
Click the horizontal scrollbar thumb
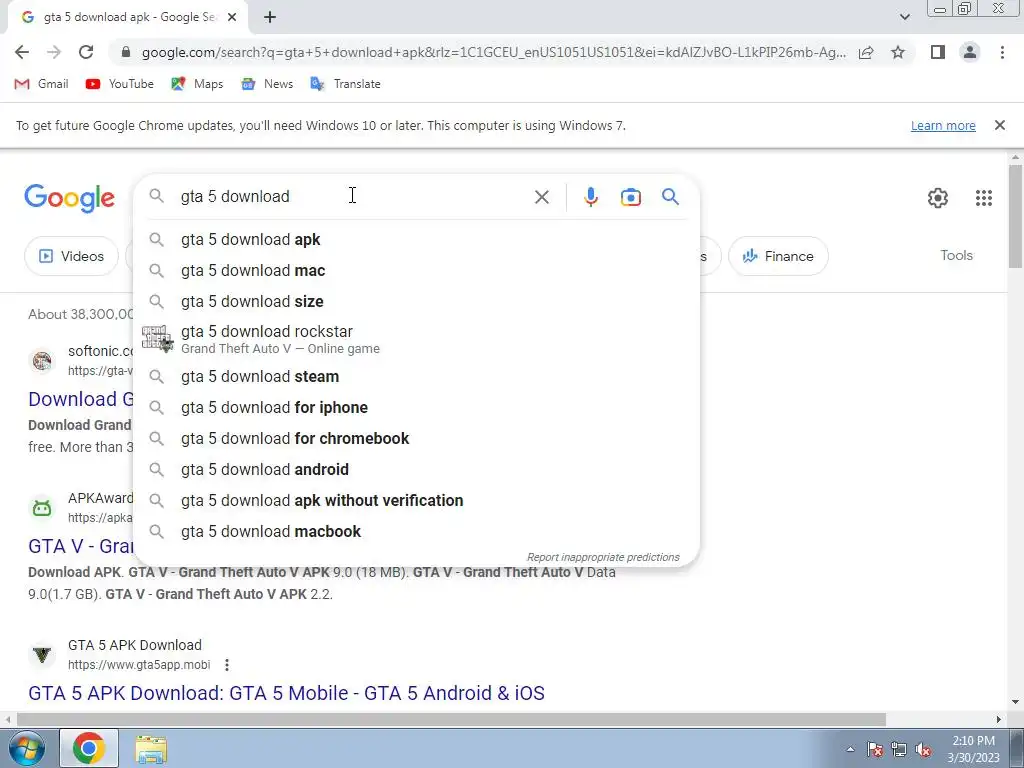coord(451,719)
